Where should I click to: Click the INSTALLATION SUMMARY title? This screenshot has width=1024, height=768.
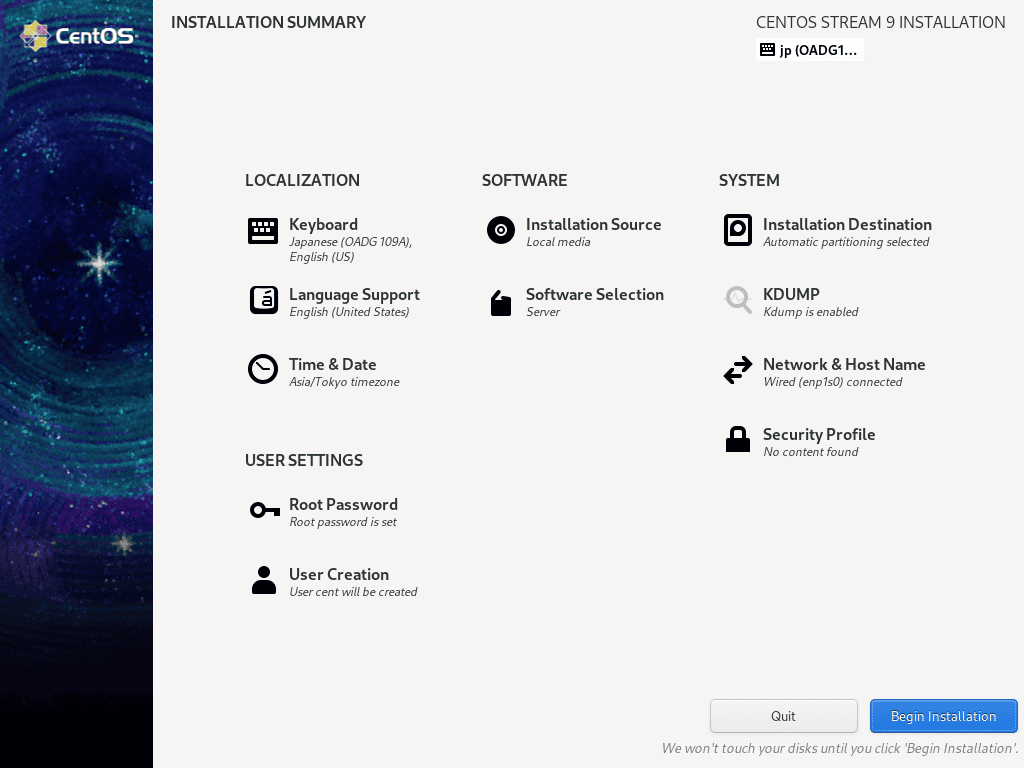click(x=268, y=22)
